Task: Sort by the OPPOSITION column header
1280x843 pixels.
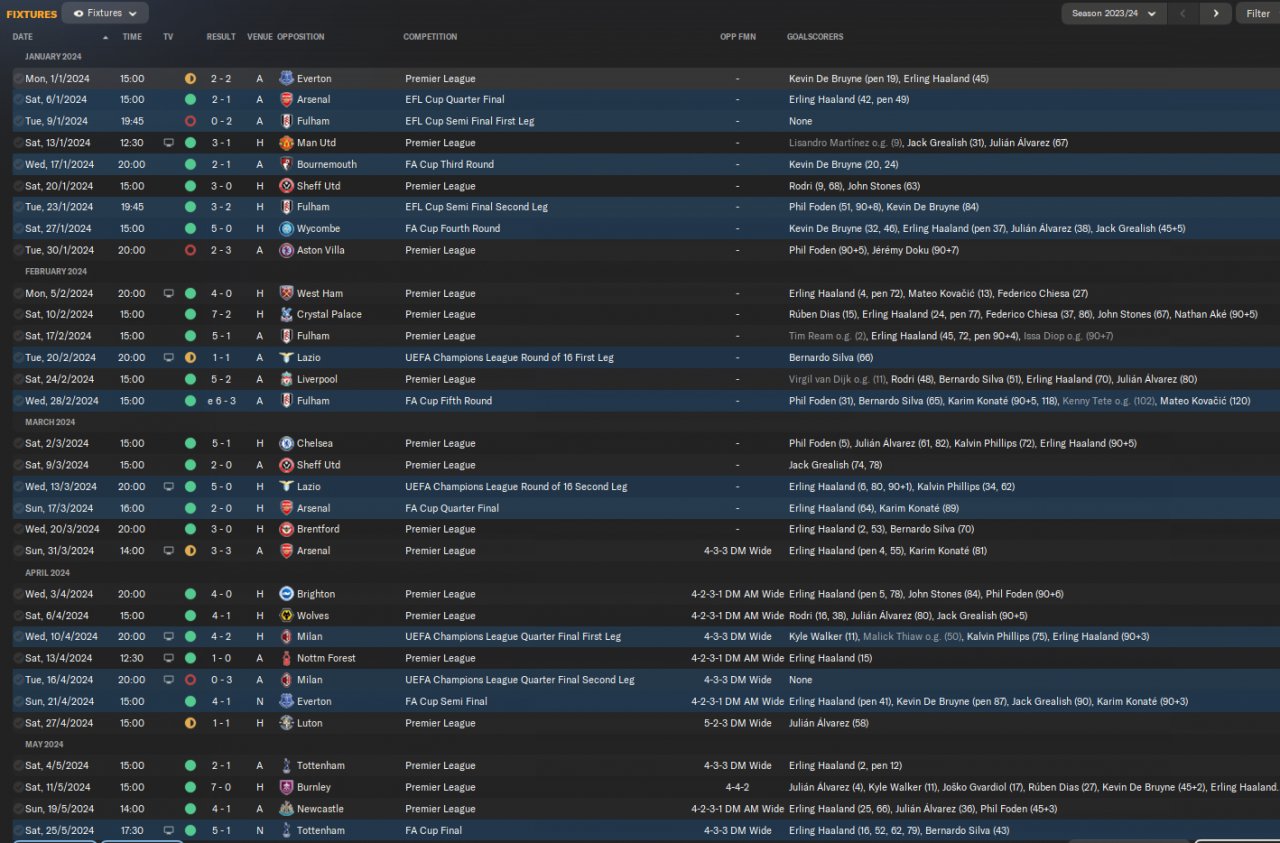Action: (x=300, y=37)
